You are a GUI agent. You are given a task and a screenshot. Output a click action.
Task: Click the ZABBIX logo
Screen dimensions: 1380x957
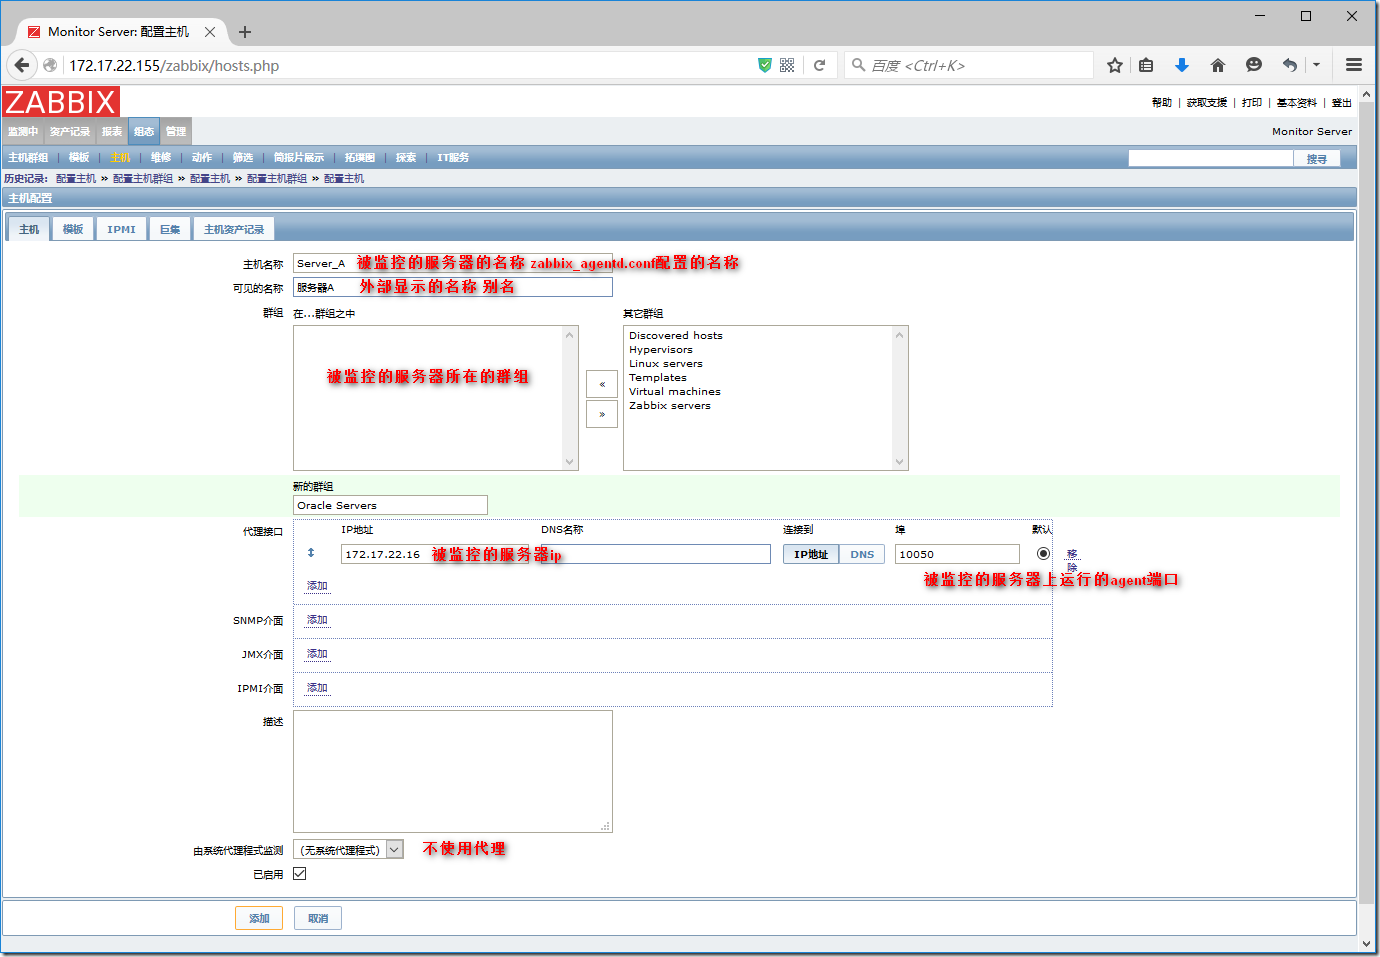61,102
